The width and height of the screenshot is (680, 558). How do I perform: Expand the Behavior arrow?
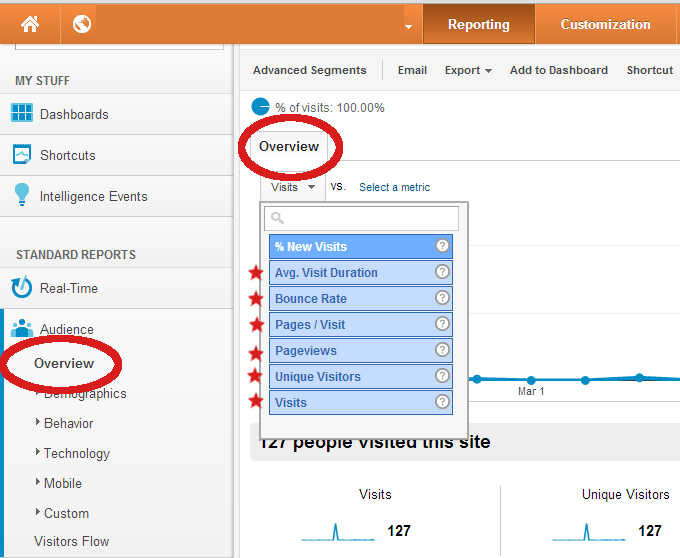coord(38,422)
